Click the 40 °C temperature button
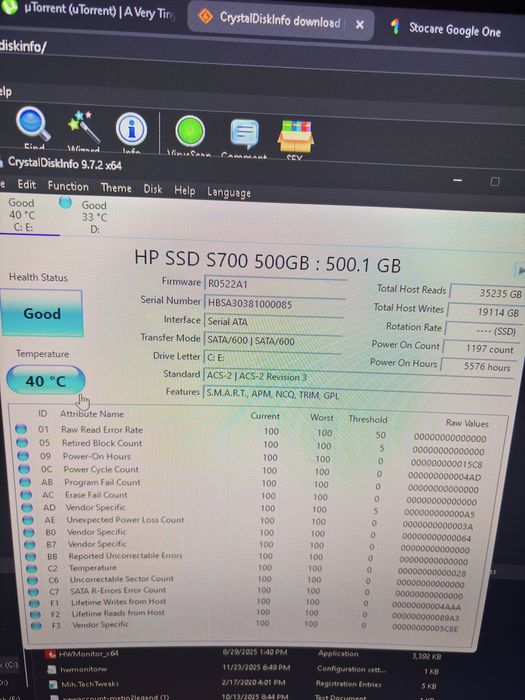525x700 pixels. (46, 381)
